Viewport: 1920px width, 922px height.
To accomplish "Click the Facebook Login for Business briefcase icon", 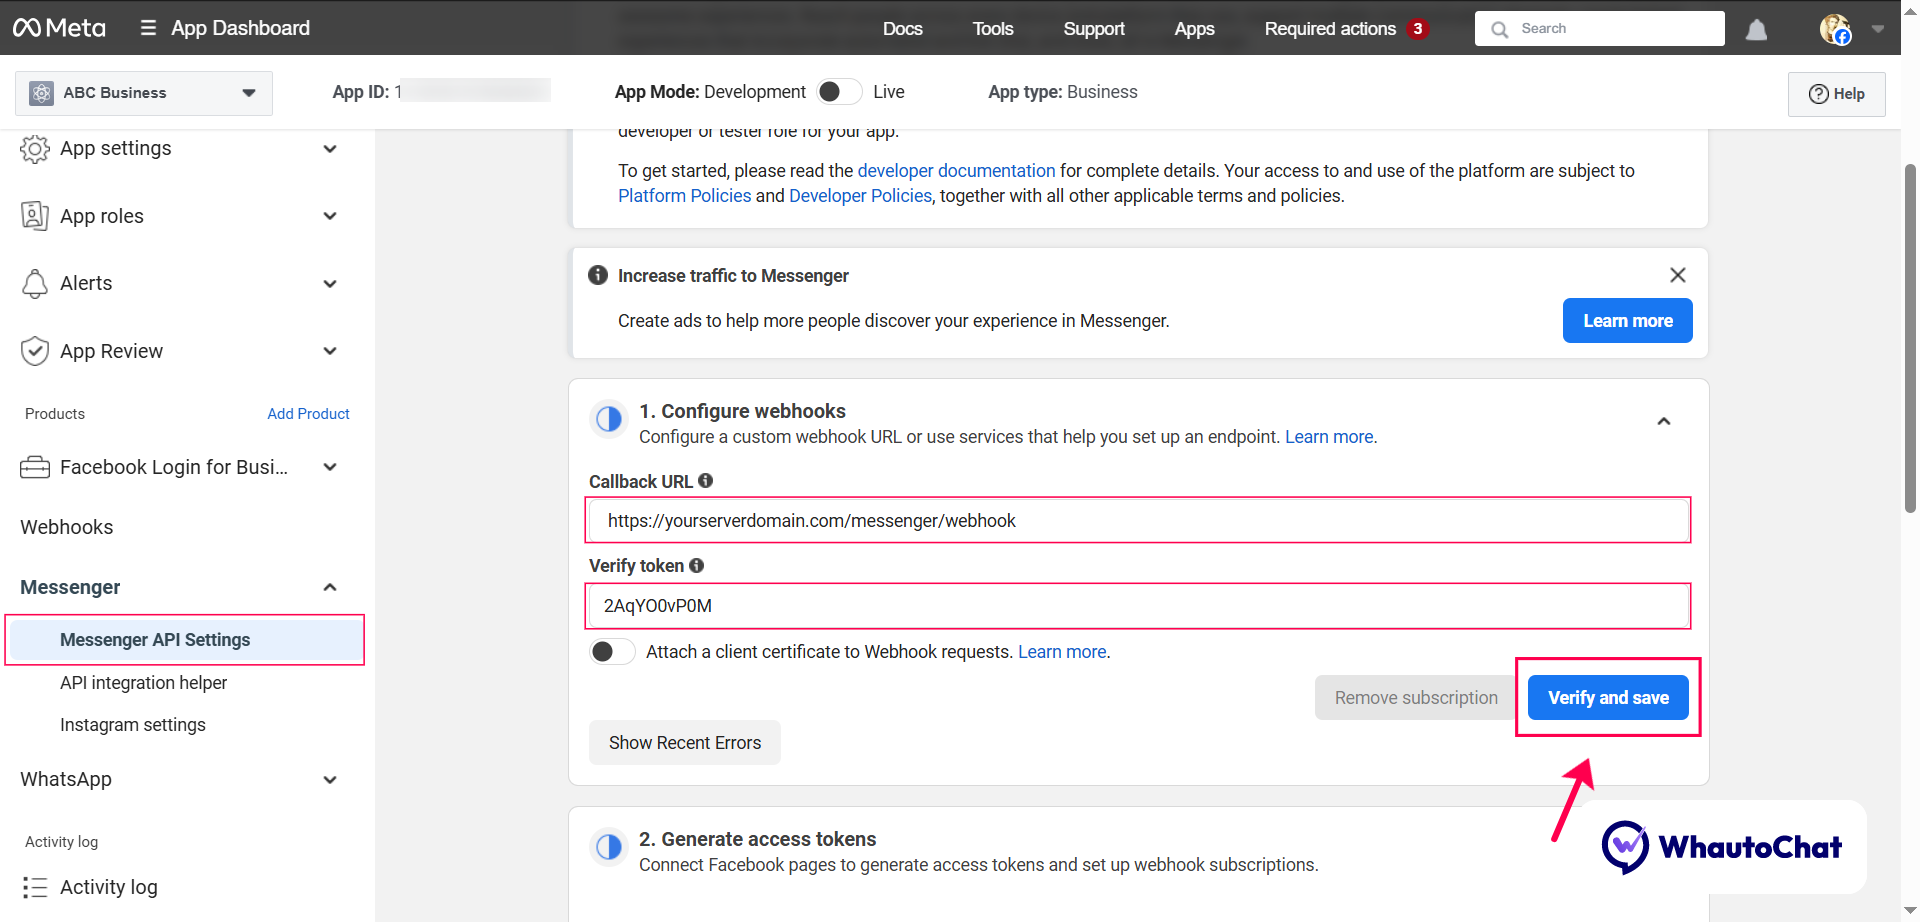I will coord(35,466).
